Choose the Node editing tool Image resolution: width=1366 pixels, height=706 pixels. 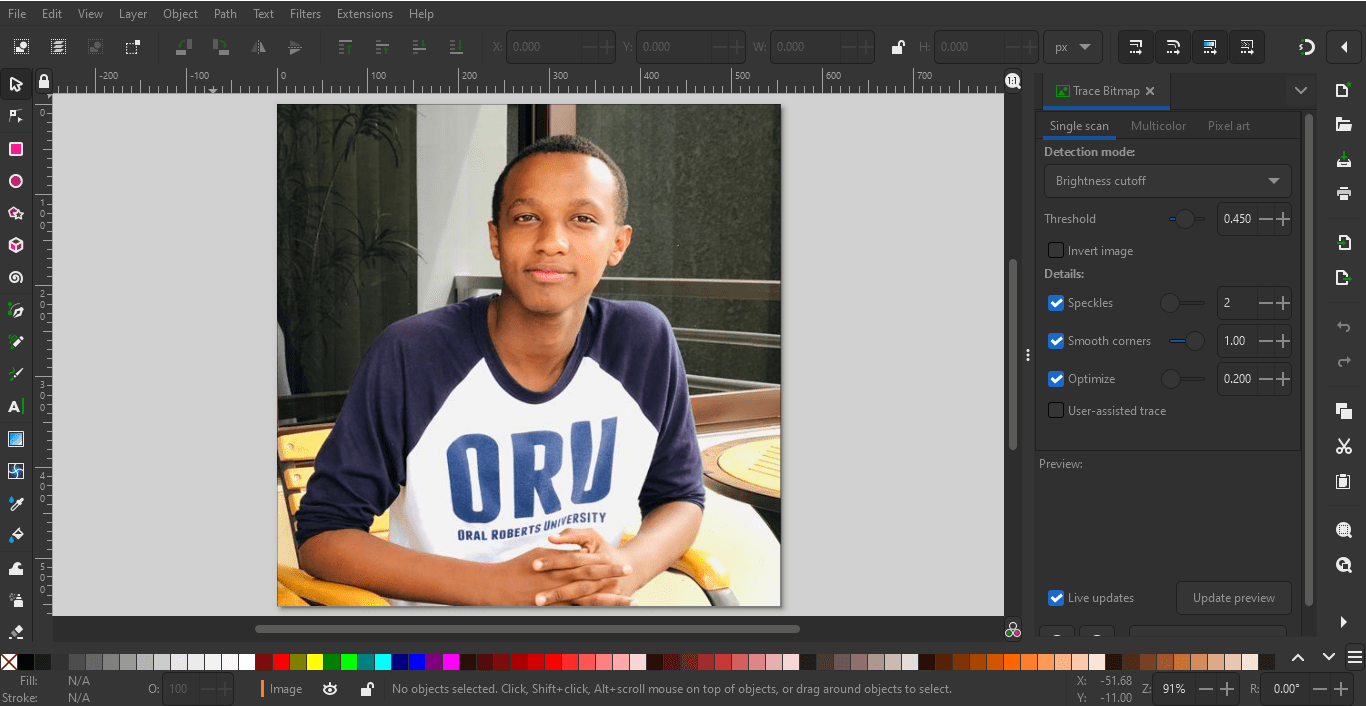click(16, 117)
